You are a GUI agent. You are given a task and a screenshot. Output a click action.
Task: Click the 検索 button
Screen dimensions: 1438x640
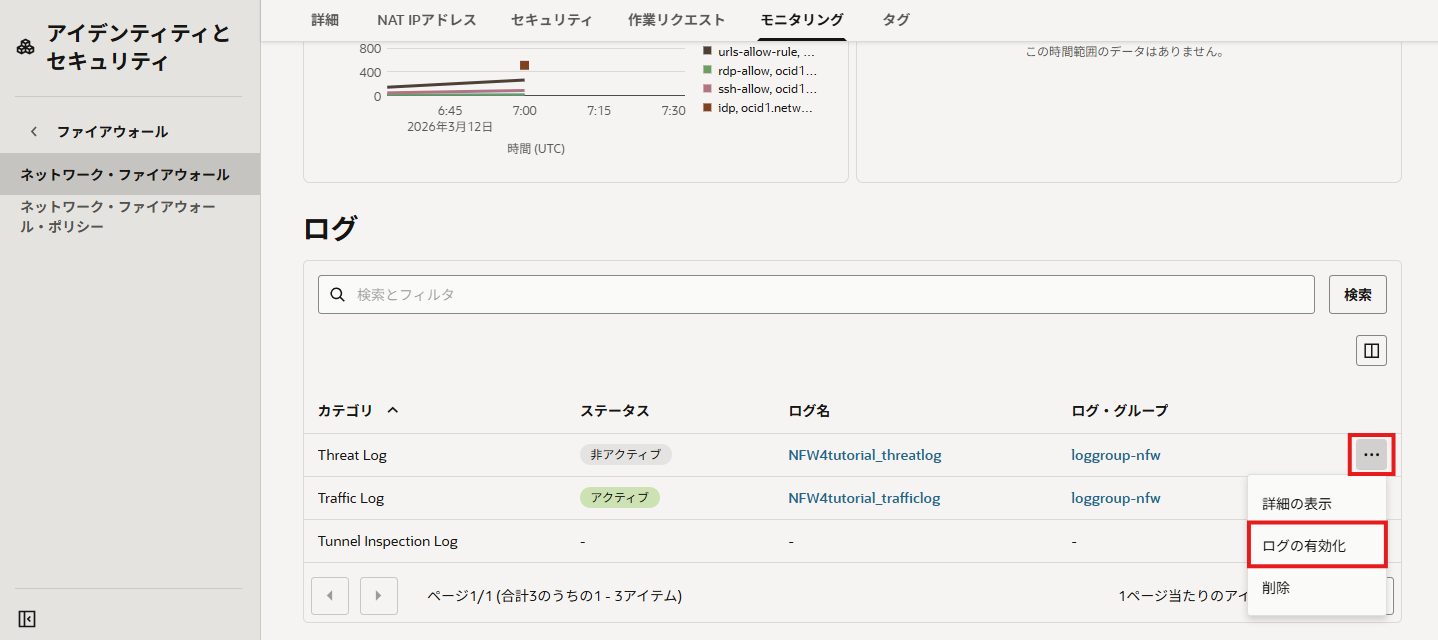coord(1357,295)
